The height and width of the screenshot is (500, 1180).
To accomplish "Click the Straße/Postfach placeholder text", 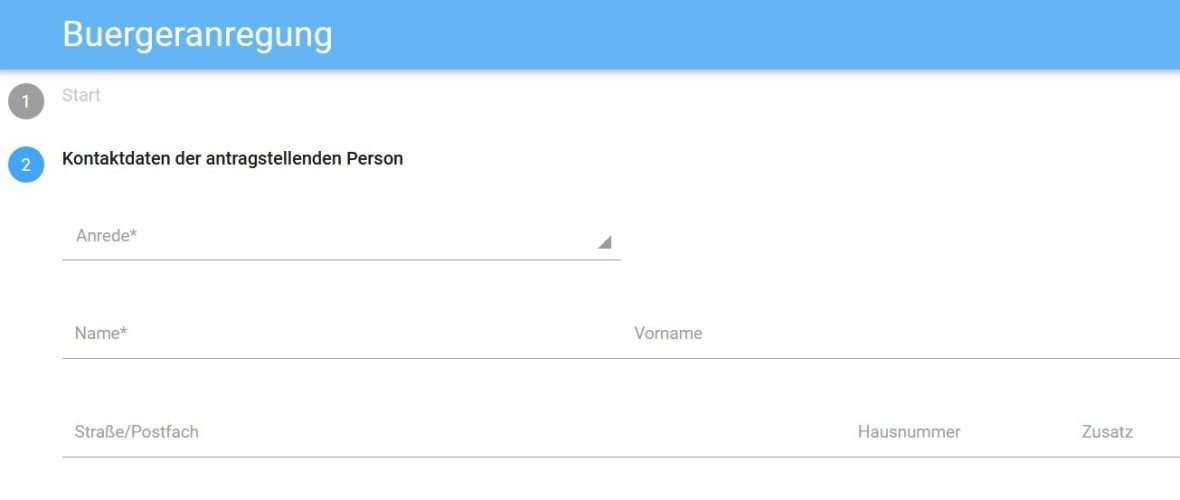I will pos(136,432).
